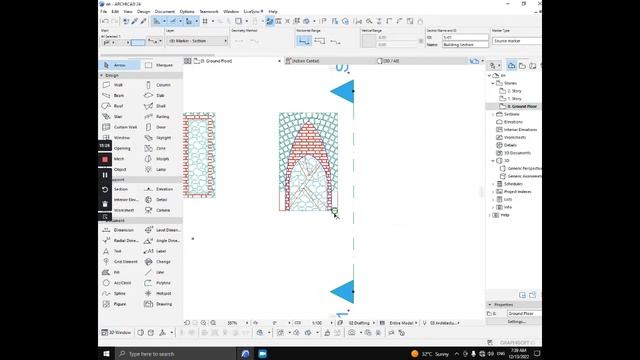This screenshot has height=360, width=640.
Task: Select the Curtain Wall tool
Action: [x=119, y=127]
